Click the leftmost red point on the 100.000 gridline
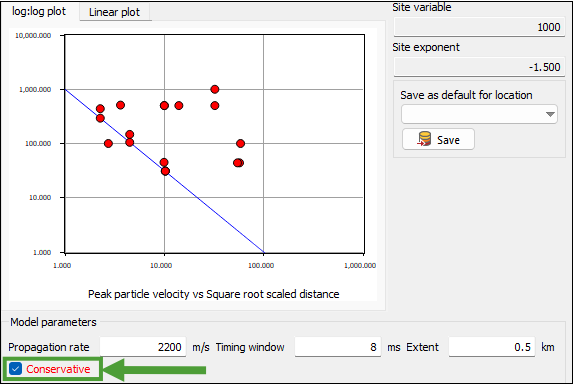Screen dimensions: 573x384 click(x=108, y=143)
